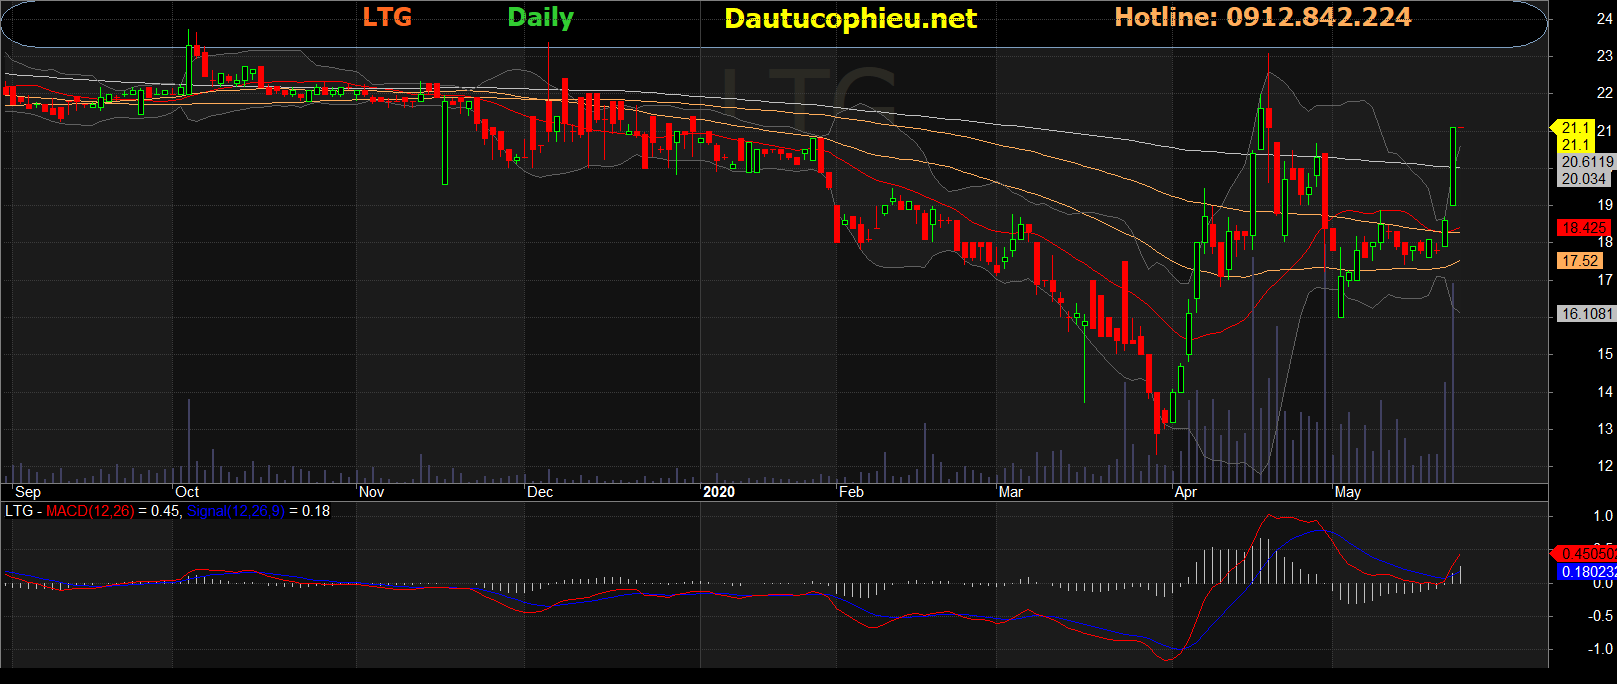Select the Apr label on time axis

pos(1186,492)
